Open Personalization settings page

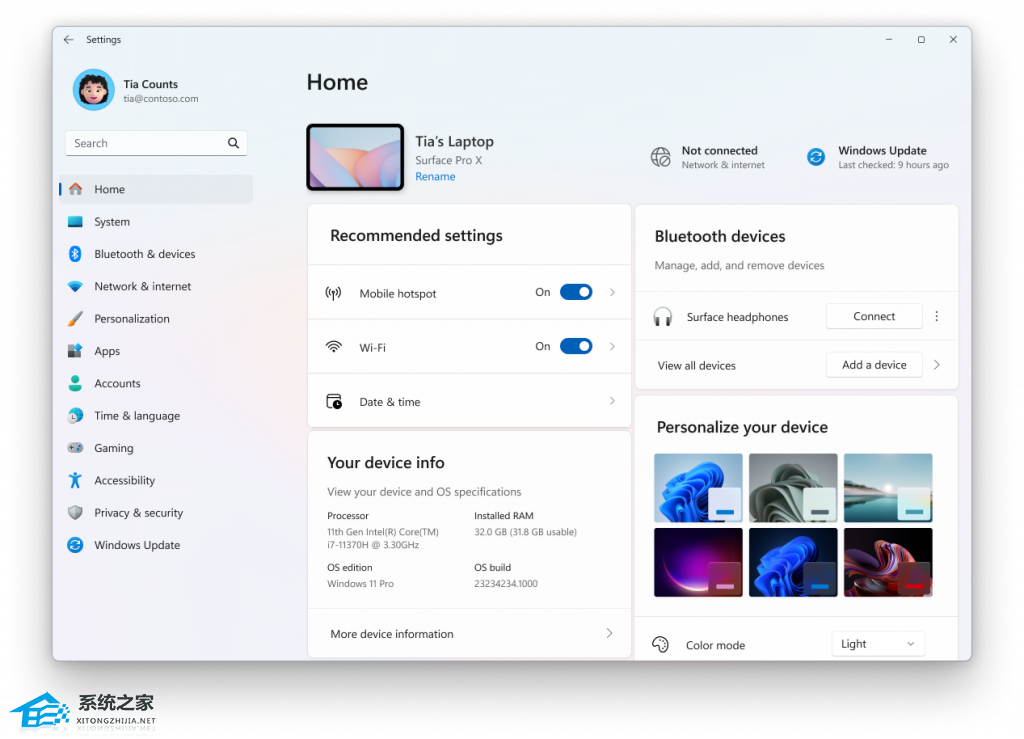coord(156,319)
